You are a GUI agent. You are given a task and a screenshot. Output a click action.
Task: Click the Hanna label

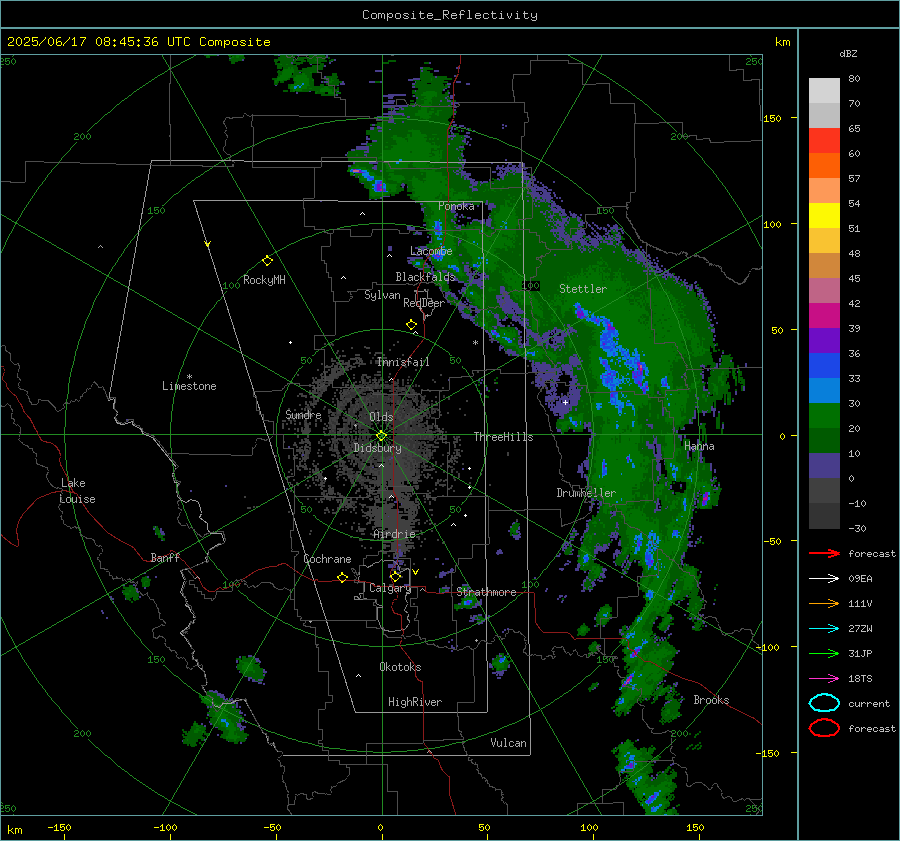coord(699,446)
